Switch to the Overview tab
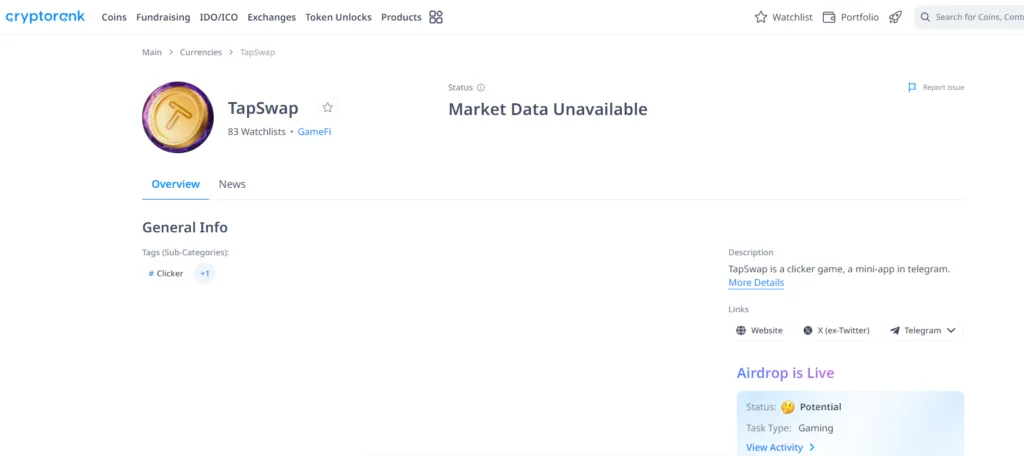The height and width of the screenshot is (456, 1024). point(176,184)
